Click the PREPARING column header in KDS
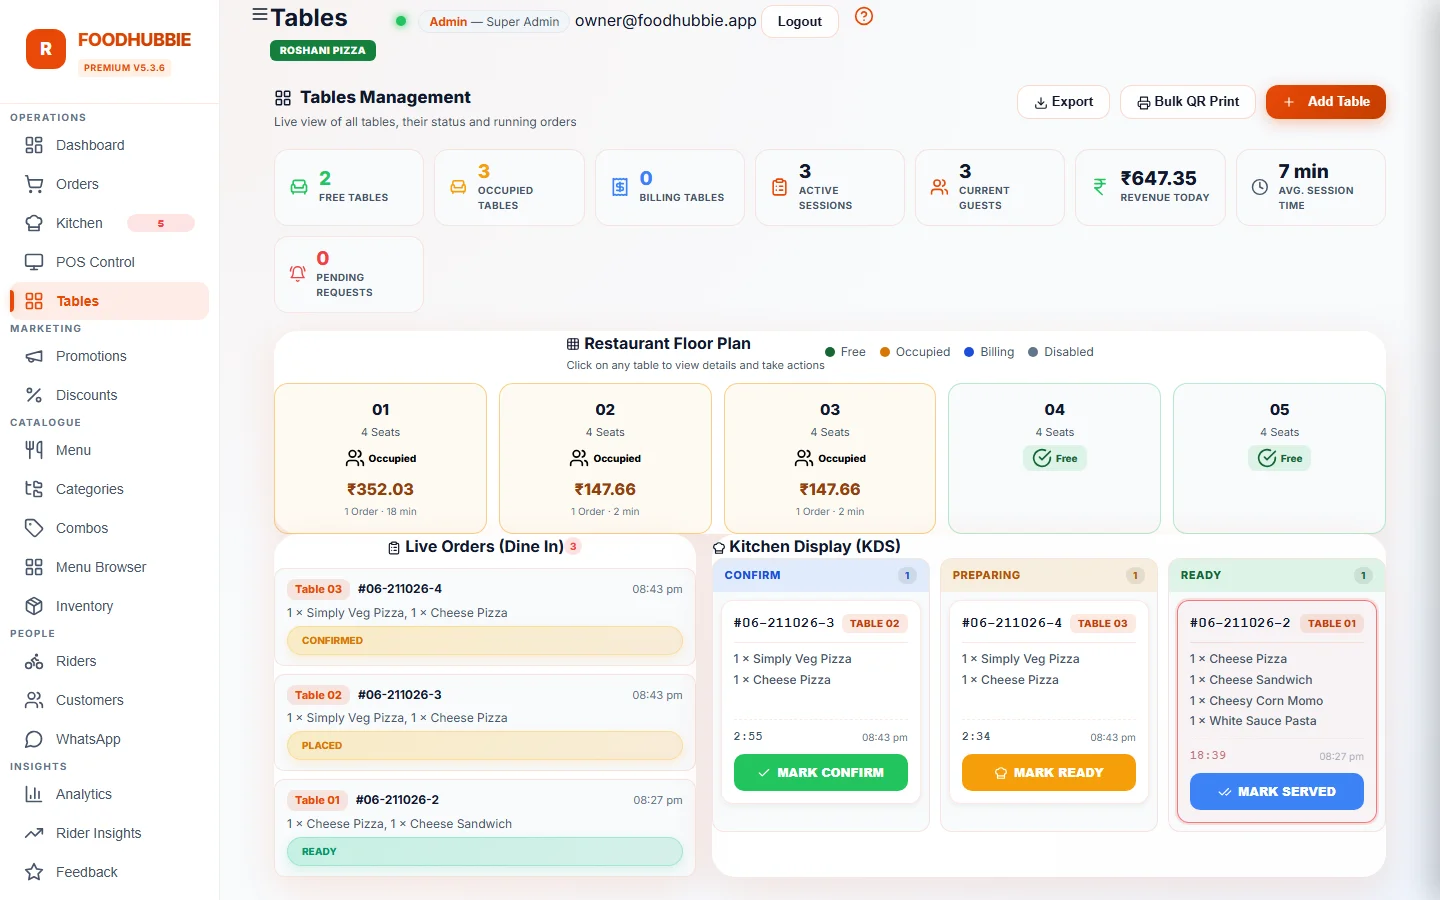The height and width of the screenshot is (900, 1440). click(x=1049, y=575)
